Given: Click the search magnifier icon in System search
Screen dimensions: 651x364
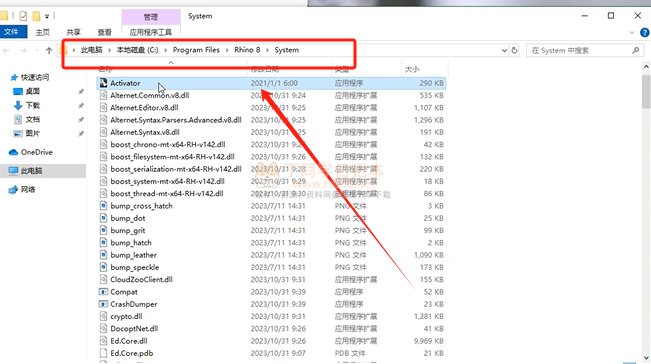Looking at the screenshot, I should (x=636, y=50).
